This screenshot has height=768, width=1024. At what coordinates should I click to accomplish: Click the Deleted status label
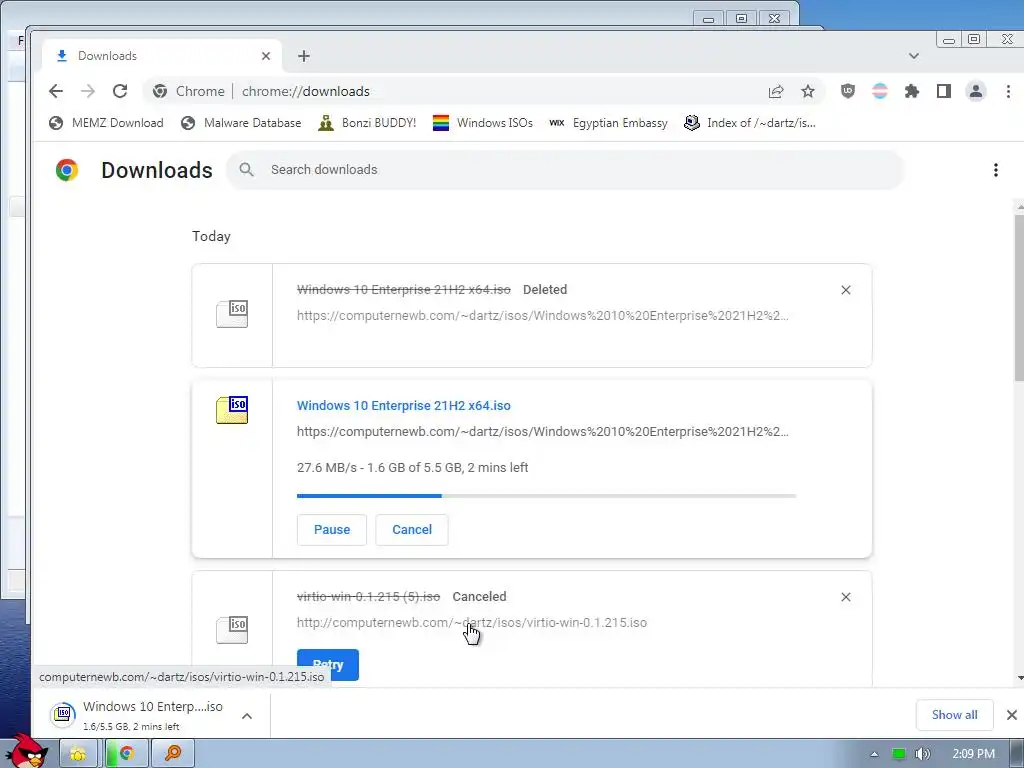[x=545, y=289]
